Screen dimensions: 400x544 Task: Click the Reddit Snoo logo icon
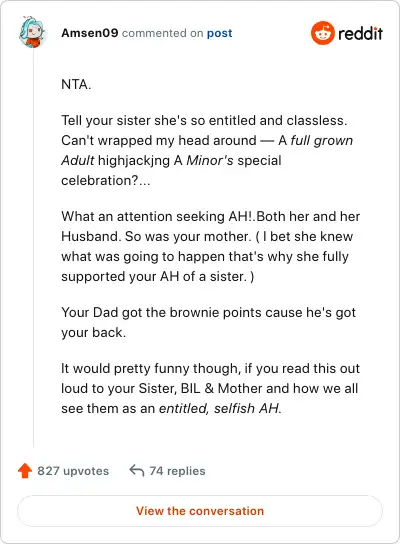[323, 33]
